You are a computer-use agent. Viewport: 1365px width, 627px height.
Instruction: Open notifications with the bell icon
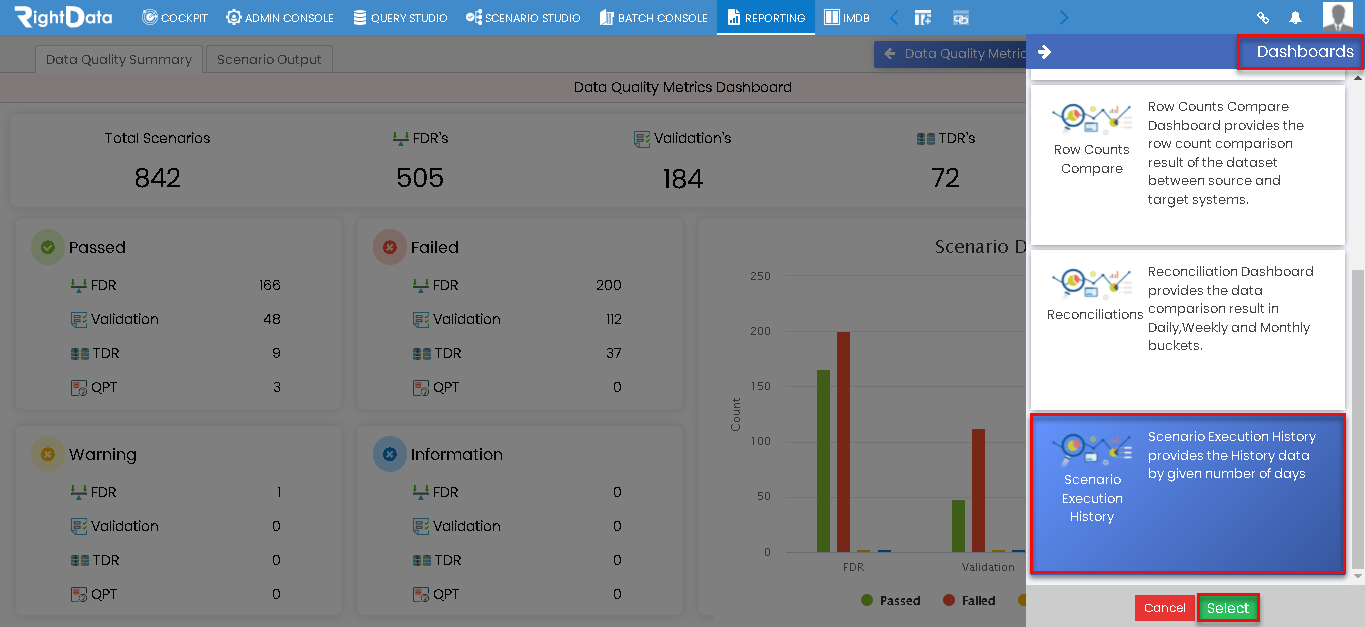pos(1297,17)
